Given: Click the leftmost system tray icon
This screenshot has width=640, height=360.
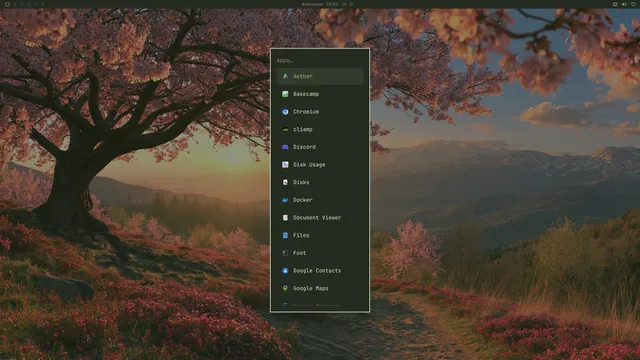Looking at the screenshot, I should (x=615, y=4).
